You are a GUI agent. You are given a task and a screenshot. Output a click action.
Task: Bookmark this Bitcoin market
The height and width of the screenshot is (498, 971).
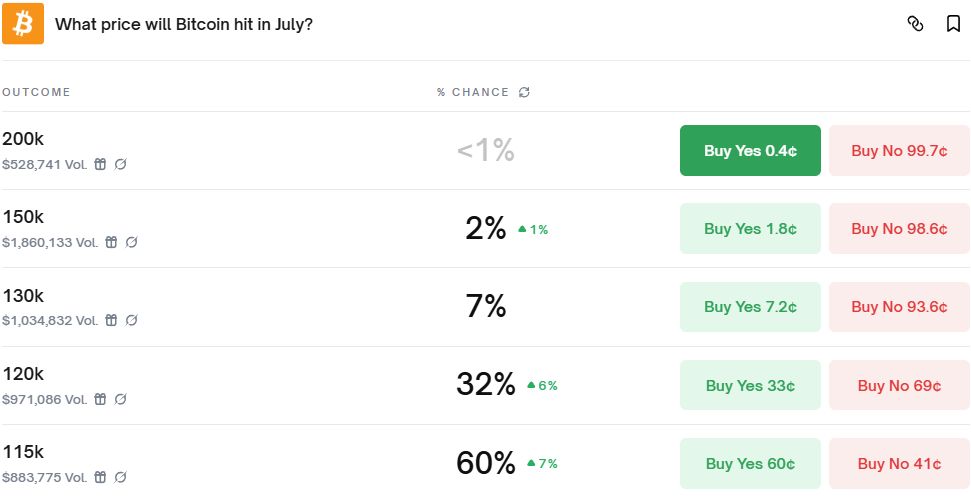coord(953,24)
